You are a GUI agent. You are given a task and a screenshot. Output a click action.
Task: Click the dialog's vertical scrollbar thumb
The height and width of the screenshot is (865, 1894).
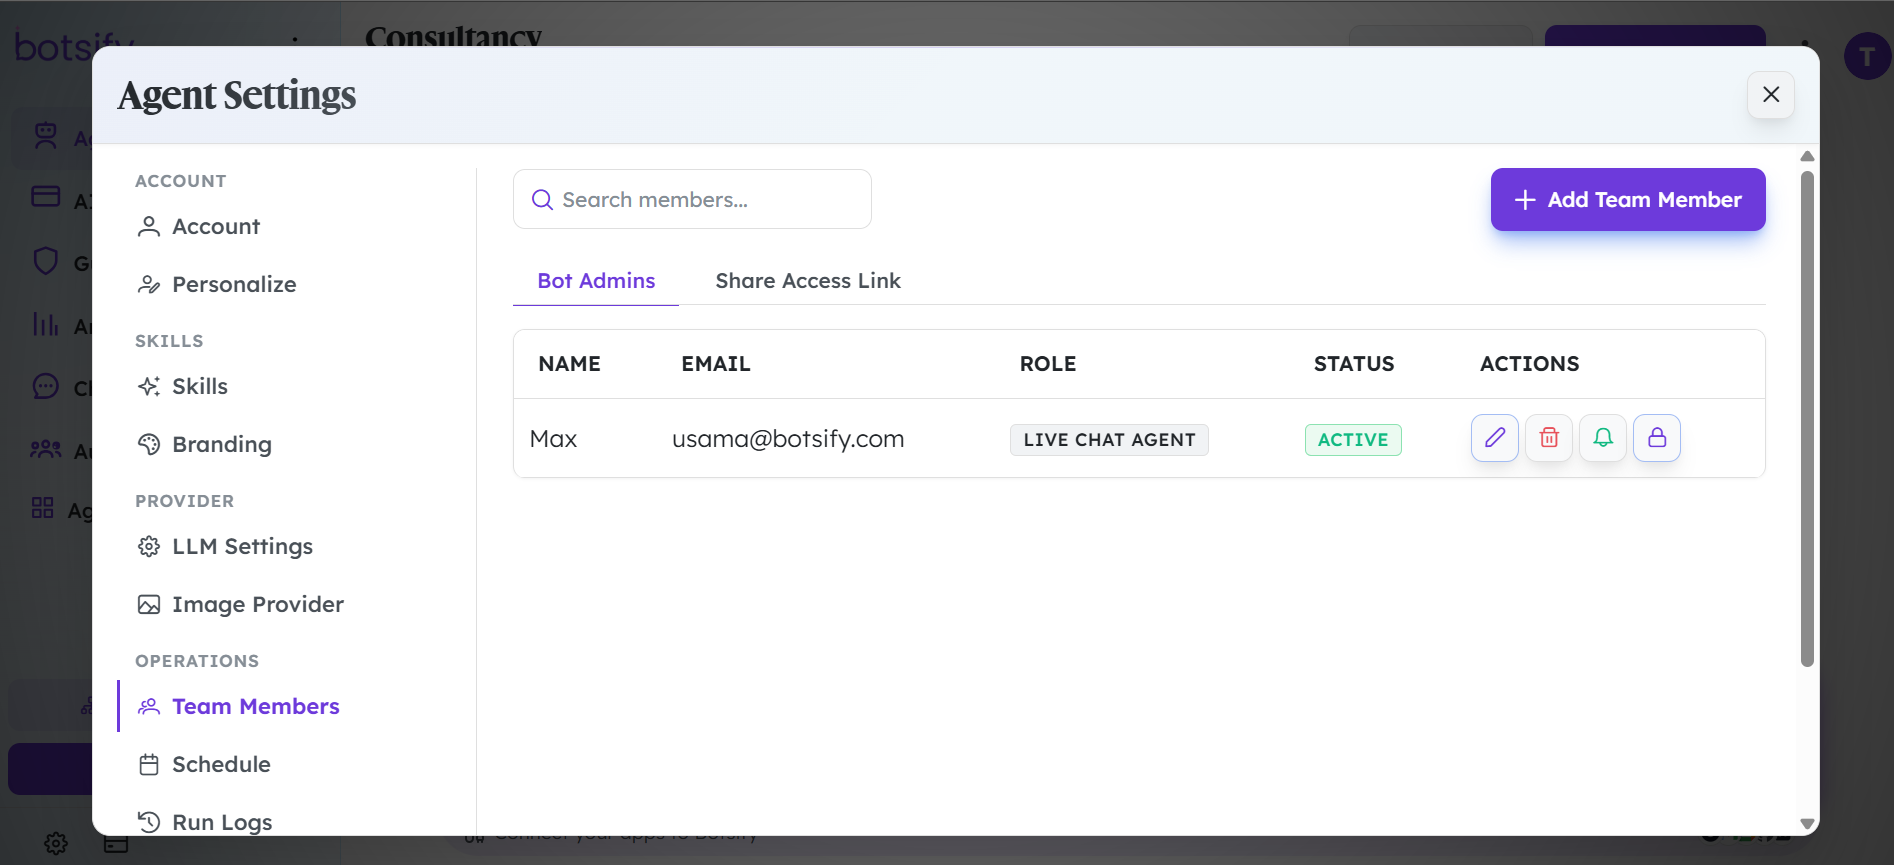coord(1807,418)
